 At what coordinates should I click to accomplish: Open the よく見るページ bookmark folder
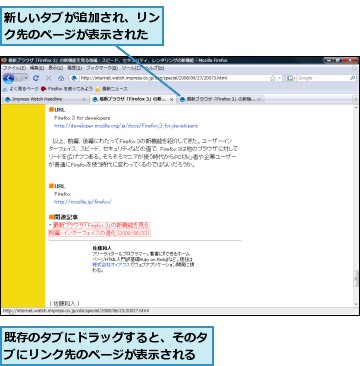21,89
